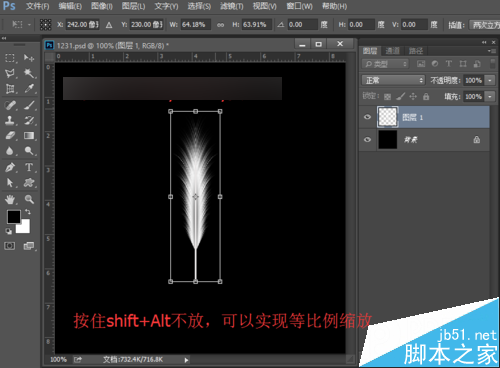This screenshot has height=368, width=500.
Task: Select the Healing Brush tool
Action: click(x=10, y=105)
